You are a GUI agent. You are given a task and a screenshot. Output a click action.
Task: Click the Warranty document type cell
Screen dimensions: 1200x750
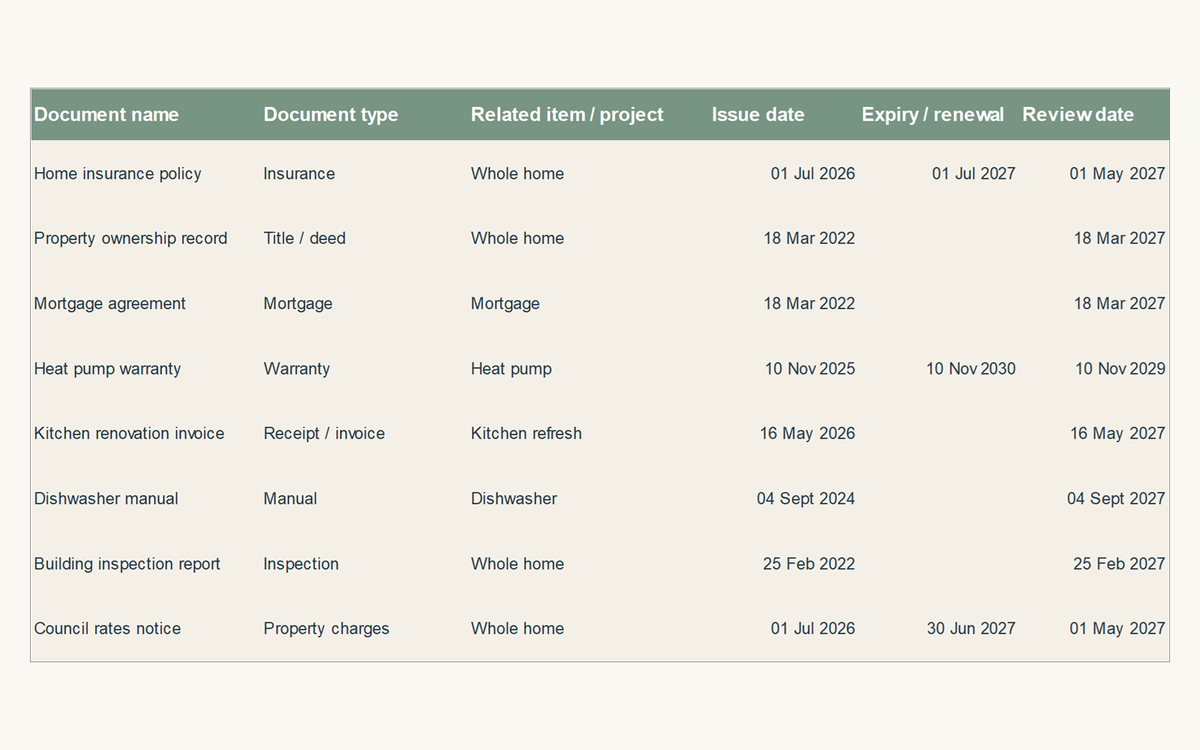click(x=297, y=368)
